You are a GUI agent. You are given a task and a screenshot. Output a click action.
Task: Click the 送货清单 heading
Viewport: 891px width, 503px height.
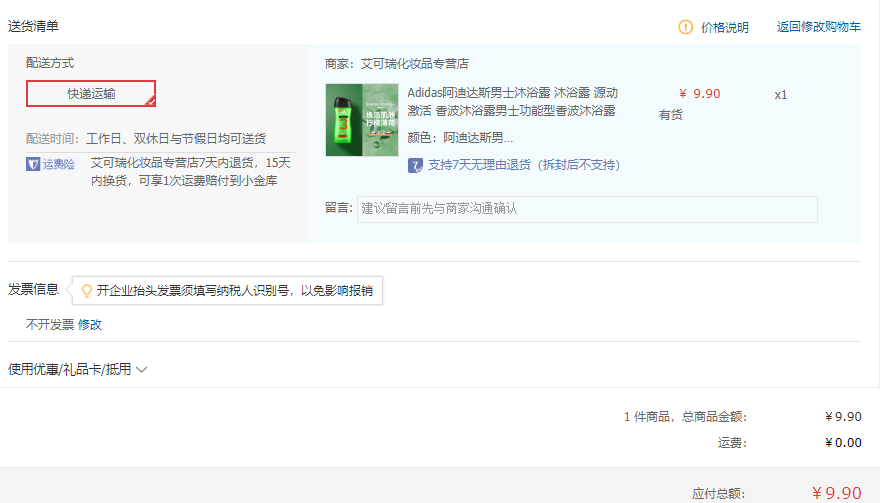[33, 26]
